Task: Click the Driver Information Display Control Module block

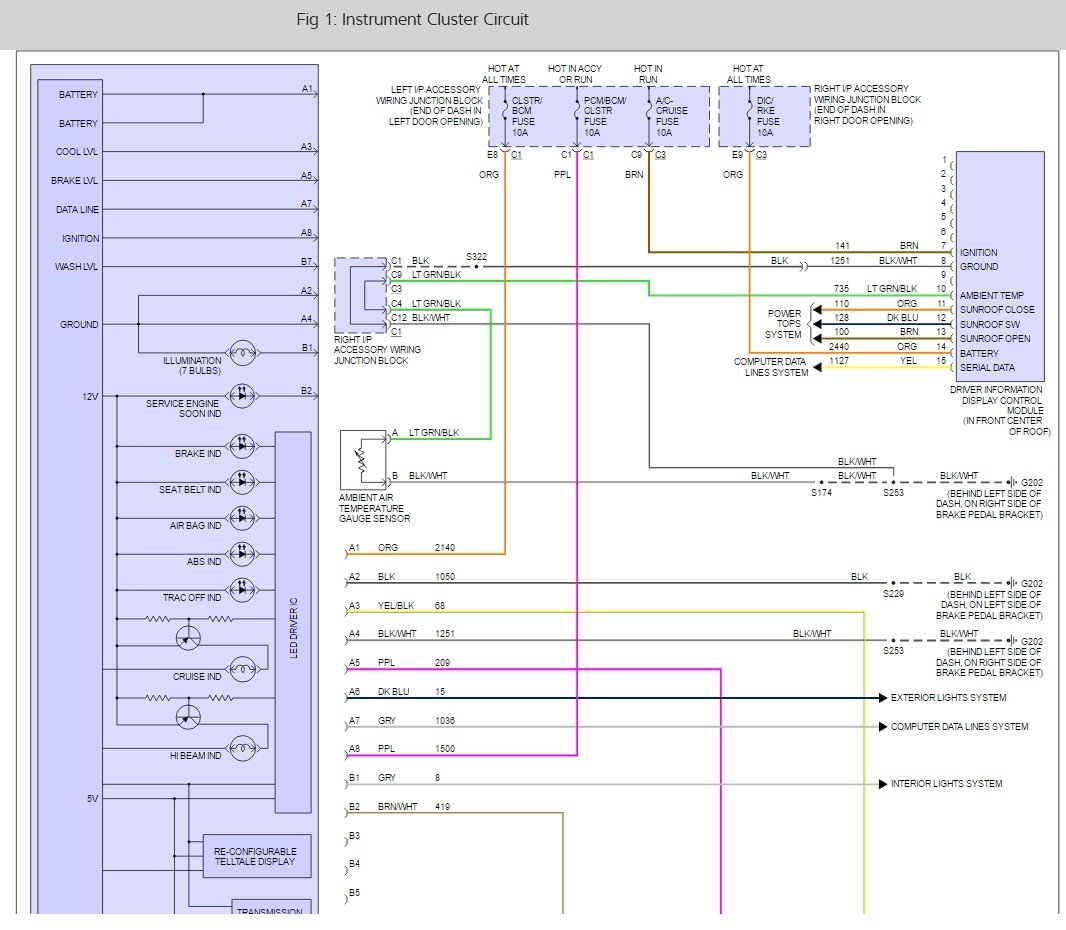Action: tap(1000, 265)
